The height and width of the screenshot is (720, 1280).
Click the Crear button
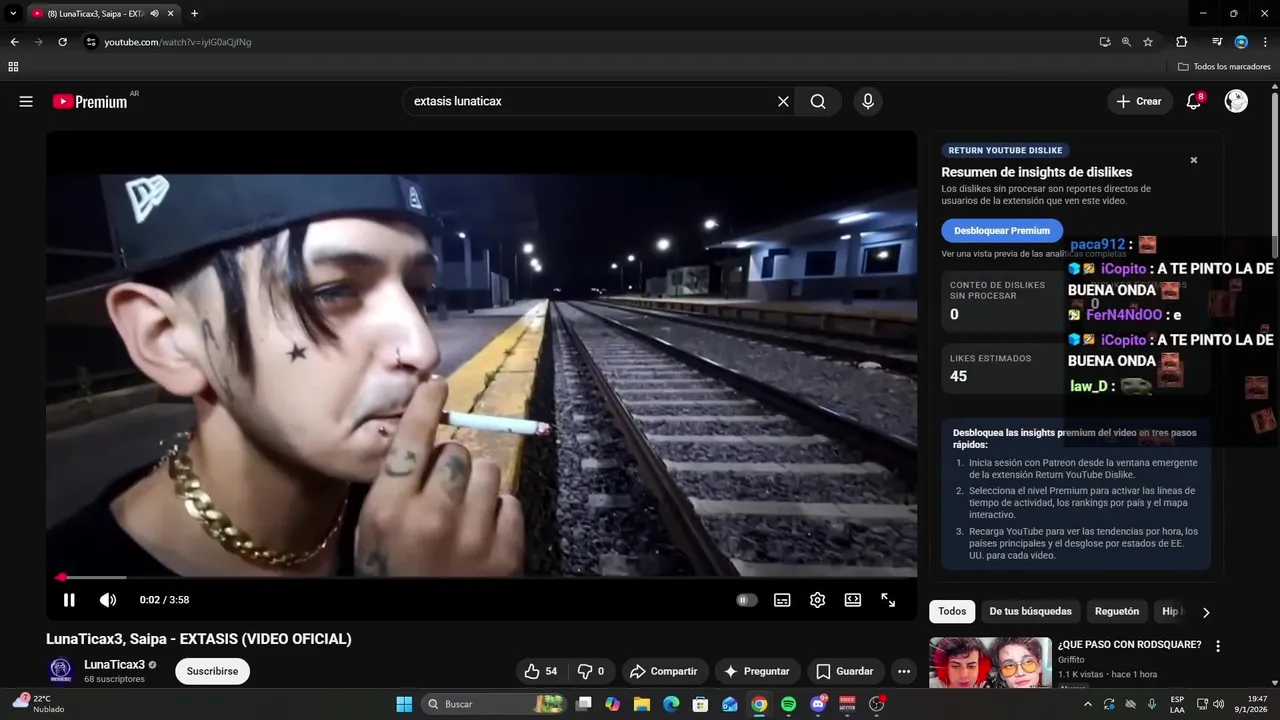point(1139,101)
